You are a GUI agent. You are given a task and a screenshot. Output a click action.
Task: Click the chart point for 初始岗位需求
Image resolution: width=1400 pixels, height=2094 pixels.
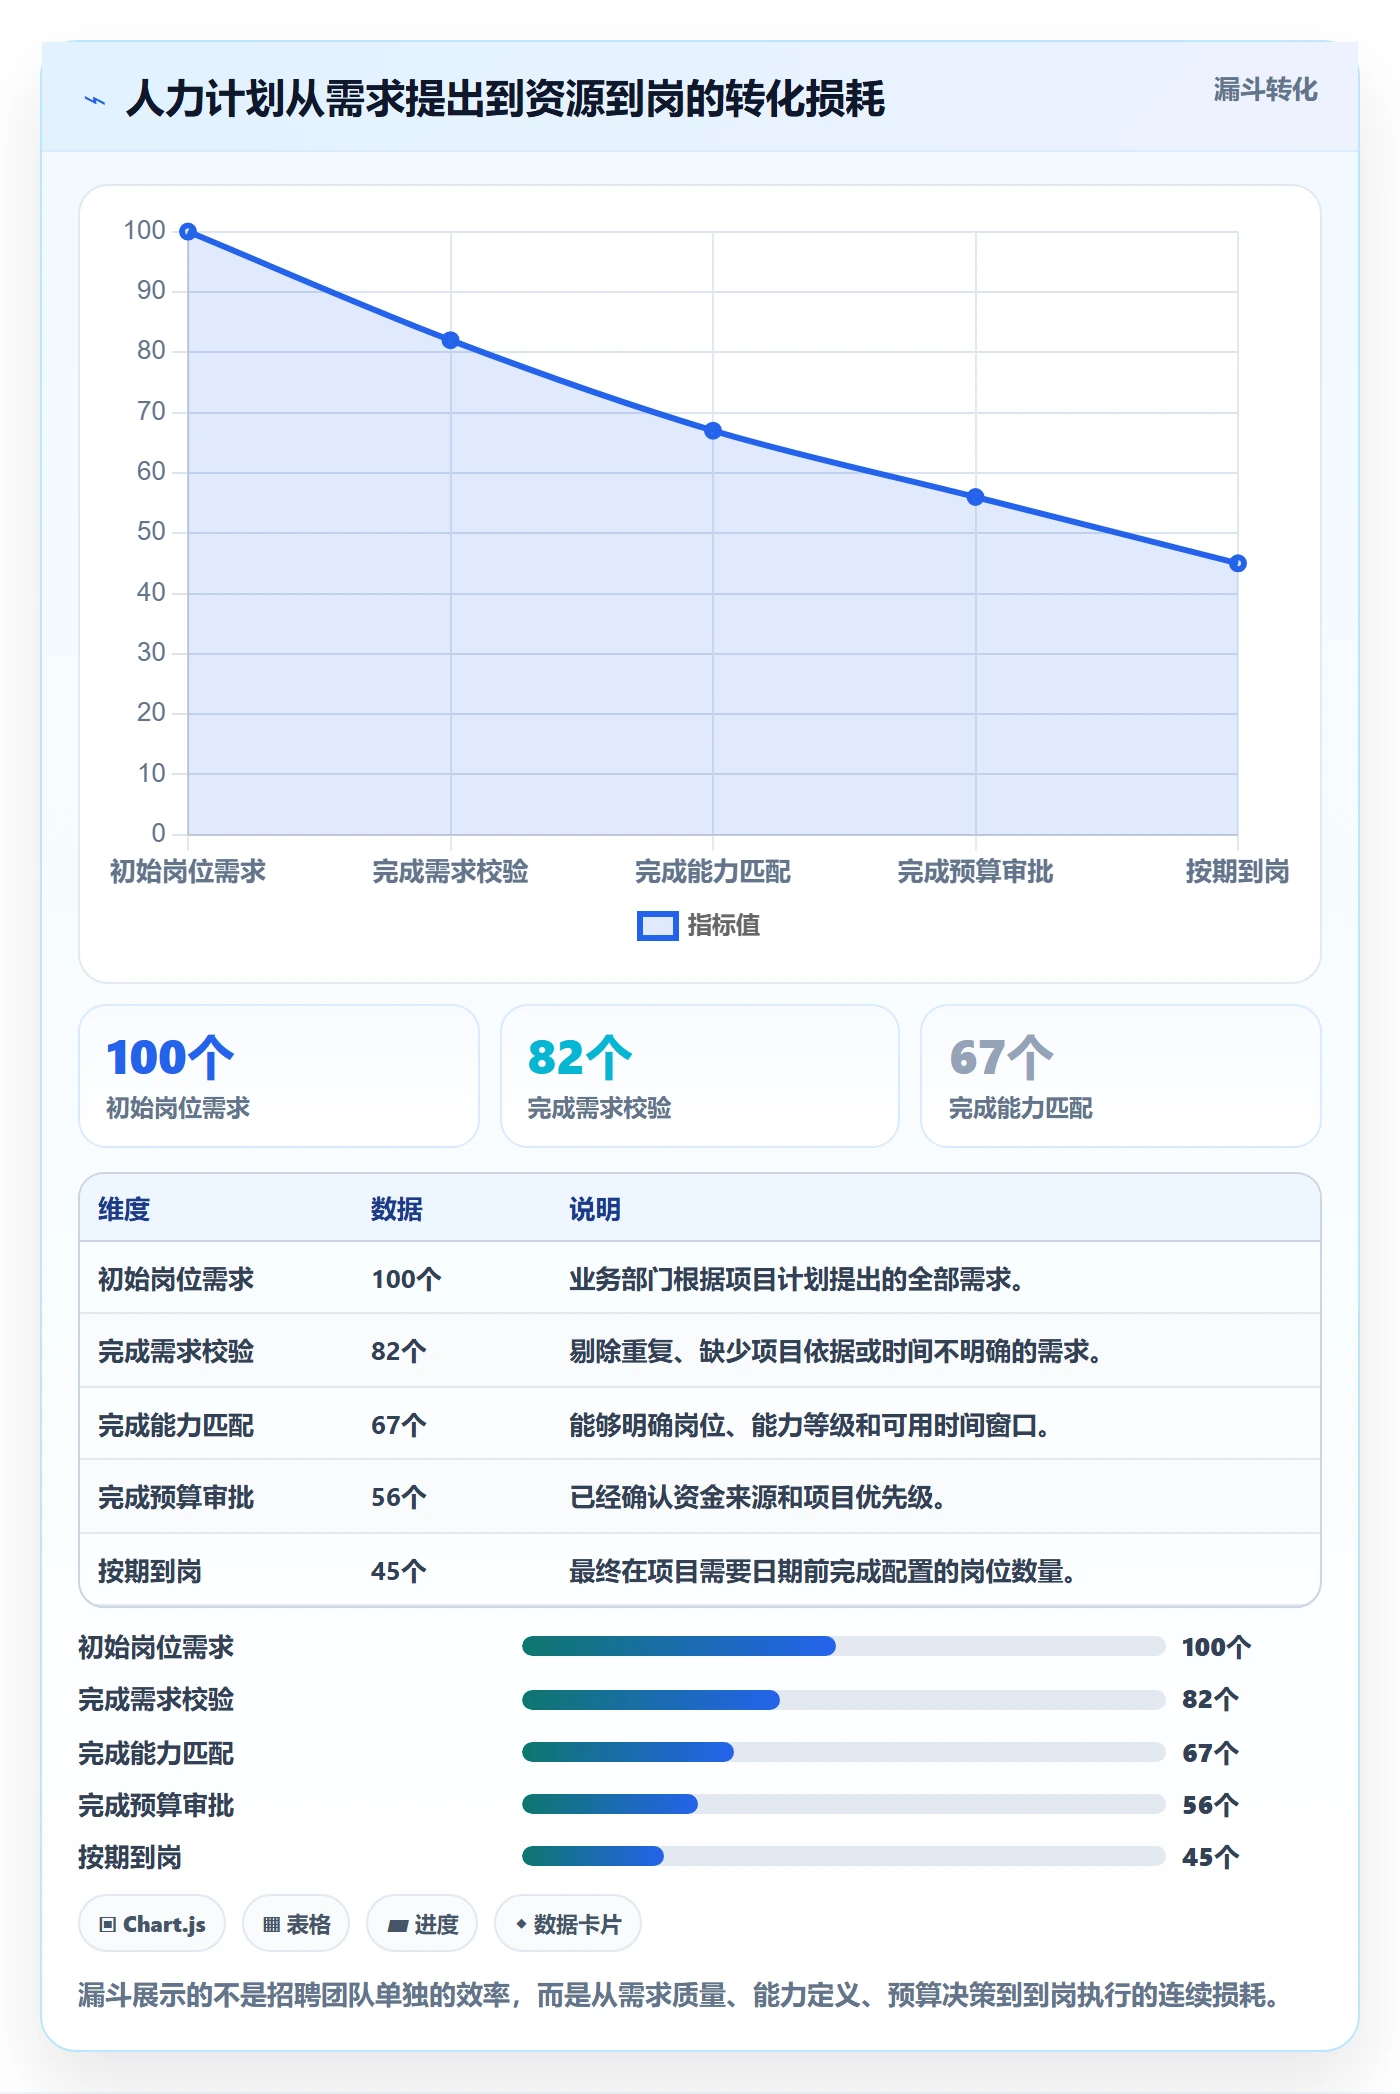[188, 232]
